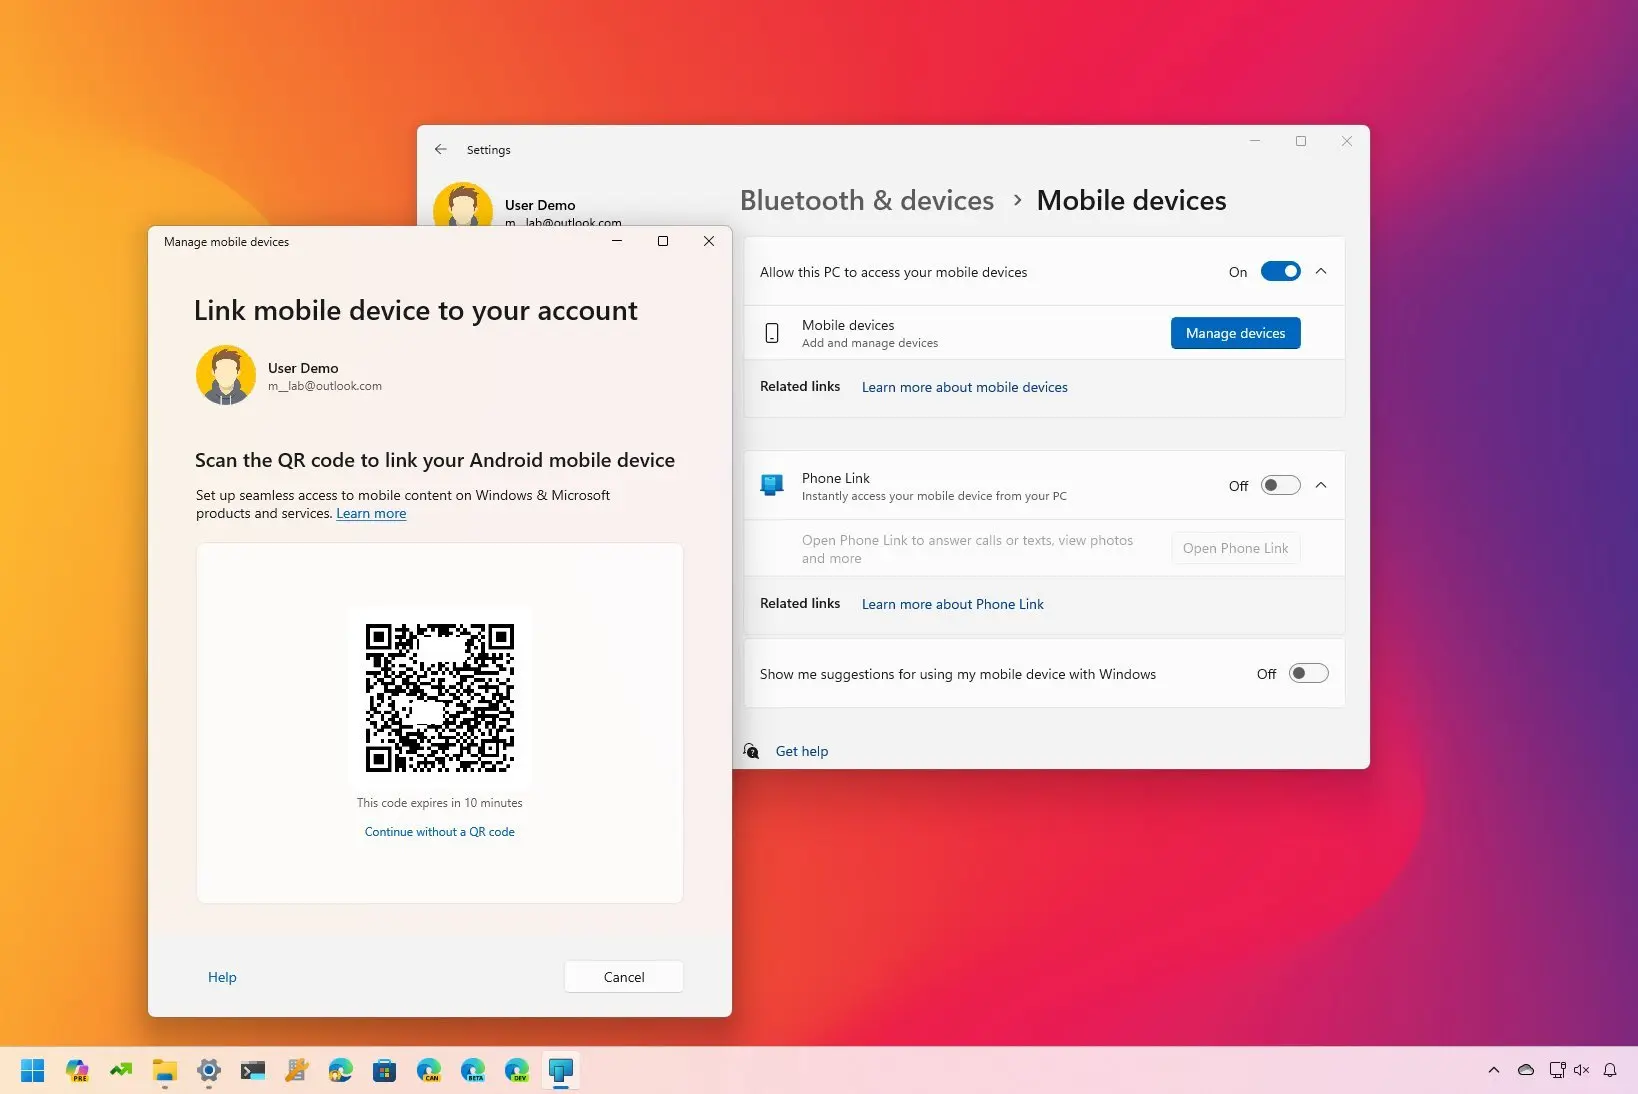The width and height of the screenshot is (1638, 1094).
Task: Launch Edge Beta from taskbar
Action: point(473,1070)
